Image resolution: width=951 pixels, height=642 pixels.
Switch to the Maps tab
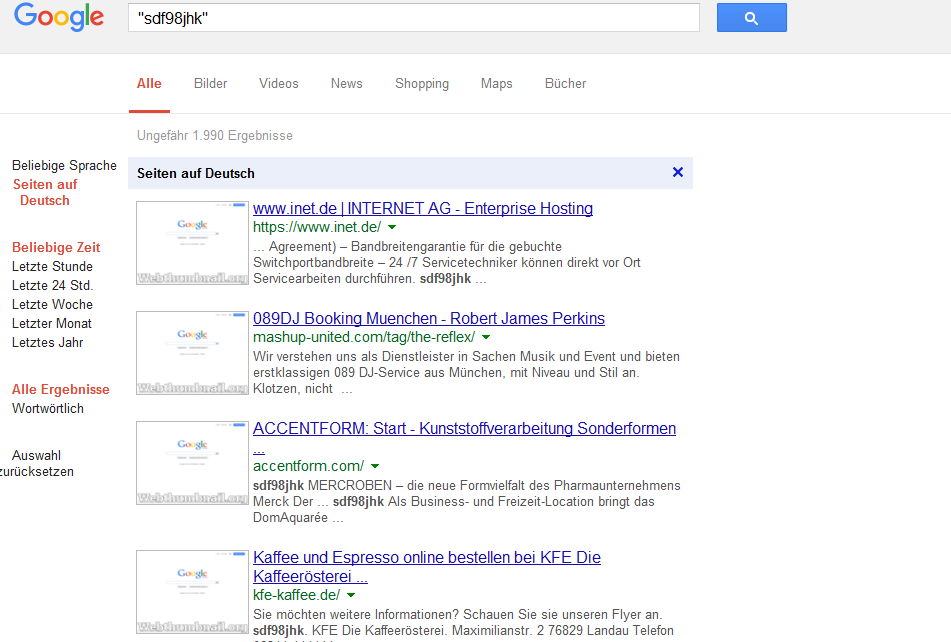pyautogui.click(x=496, y=84)
